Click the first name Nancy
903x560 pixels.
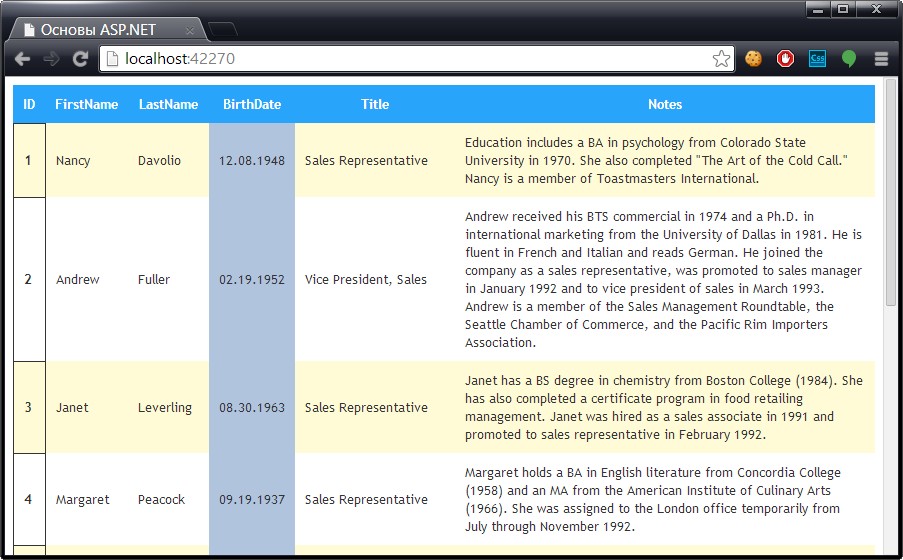pyautogui.click(x=73, y=161)
